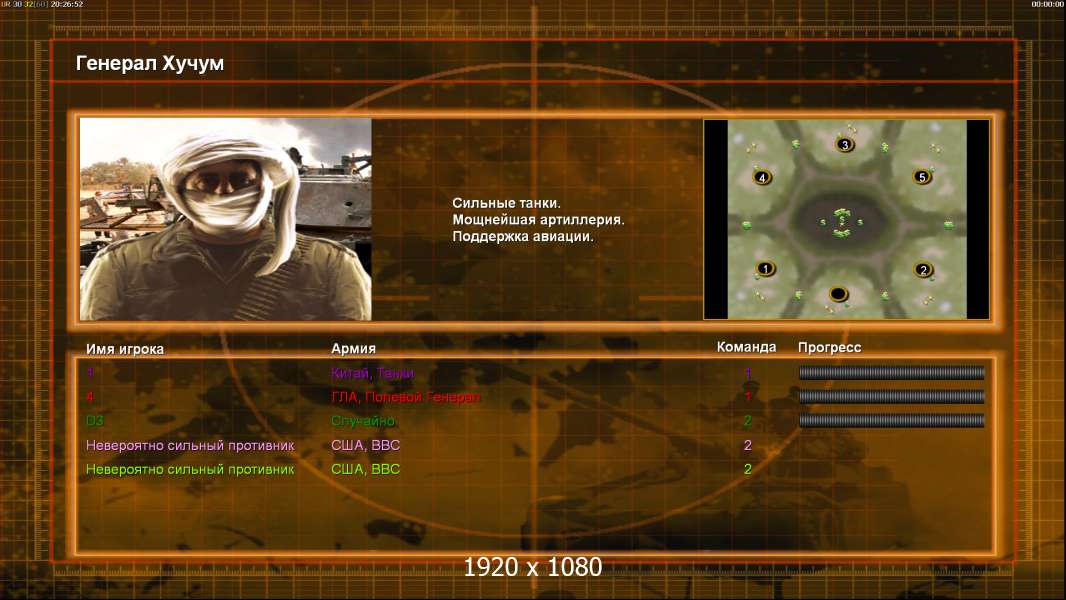Click the team number in the pink "США, ВВС" row

coord(748,445)
